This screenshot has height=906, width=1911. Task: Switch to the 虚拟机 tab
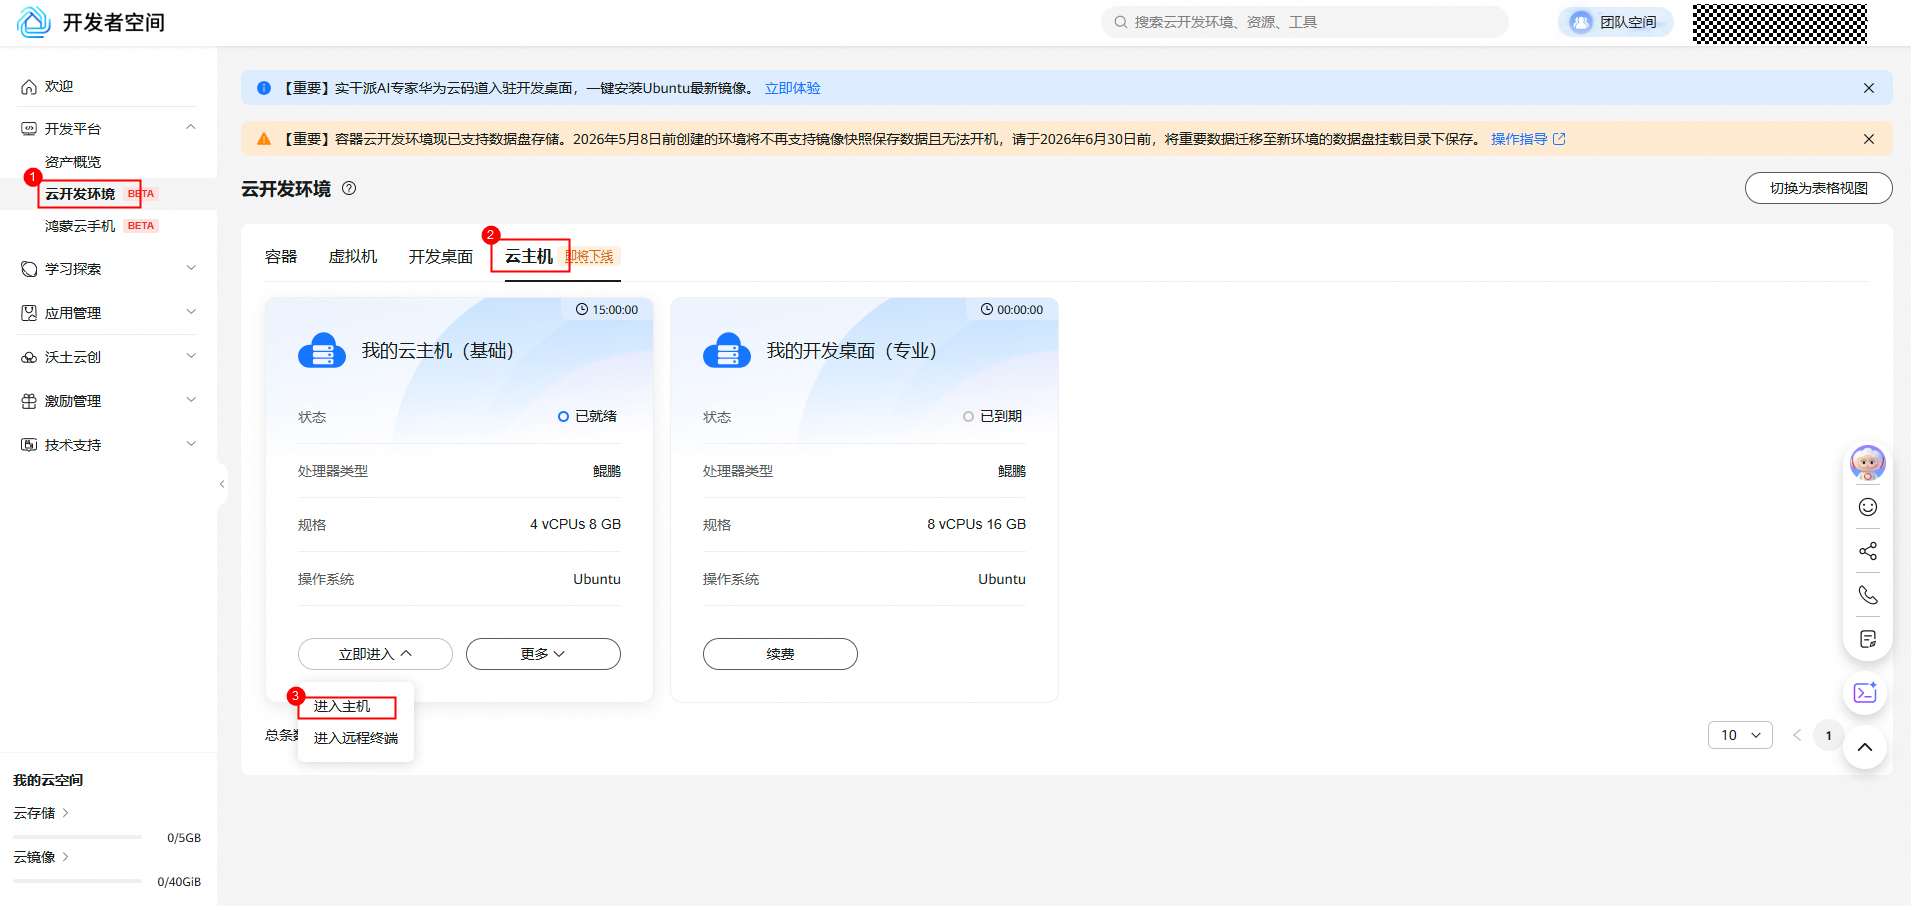pyautogui.click(x=353, y=257)
